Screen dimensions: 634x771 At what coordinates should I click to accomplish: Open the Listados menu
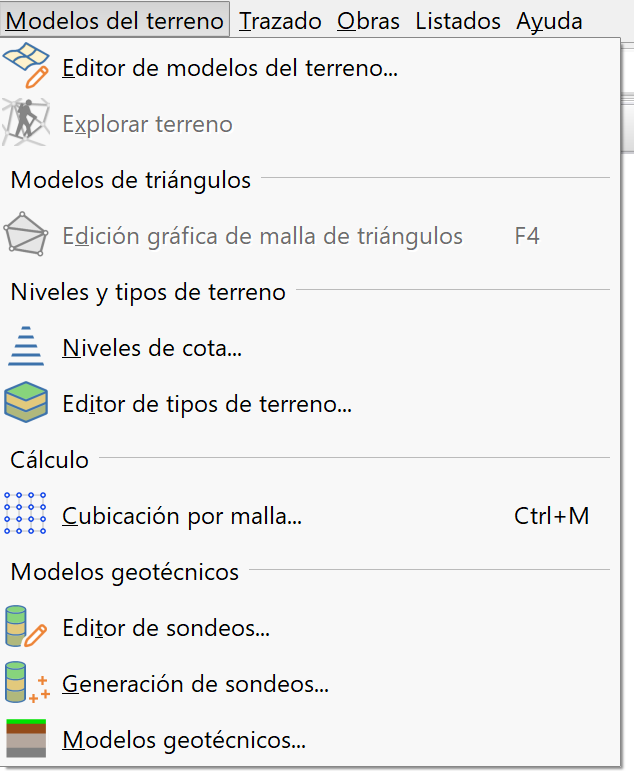point(458,21)
